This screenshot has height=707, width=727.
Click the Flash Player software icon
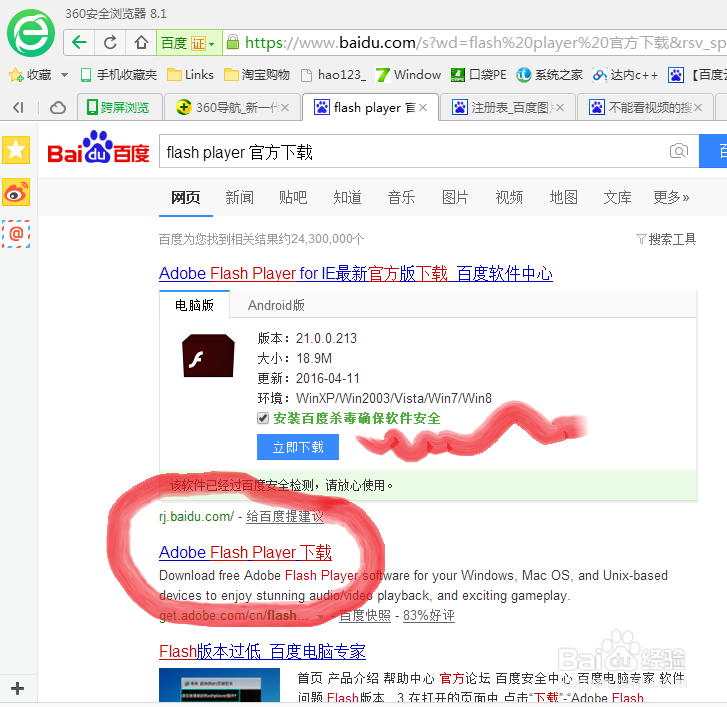point(208,356)
